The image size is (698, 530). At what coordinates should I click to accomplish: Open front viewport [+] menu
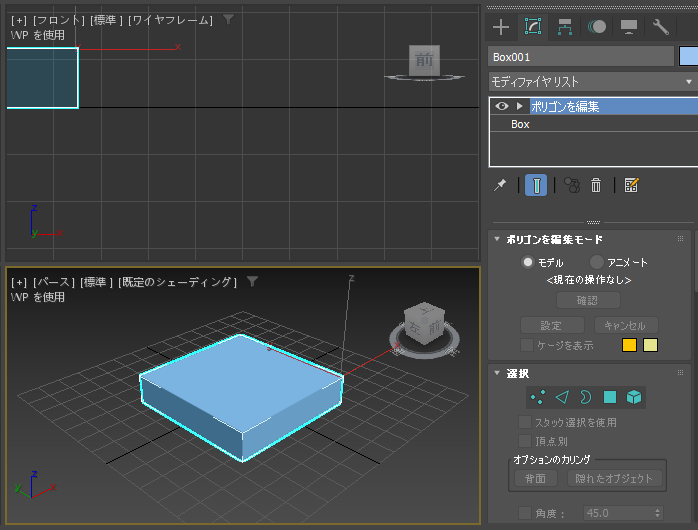(19, 20)
